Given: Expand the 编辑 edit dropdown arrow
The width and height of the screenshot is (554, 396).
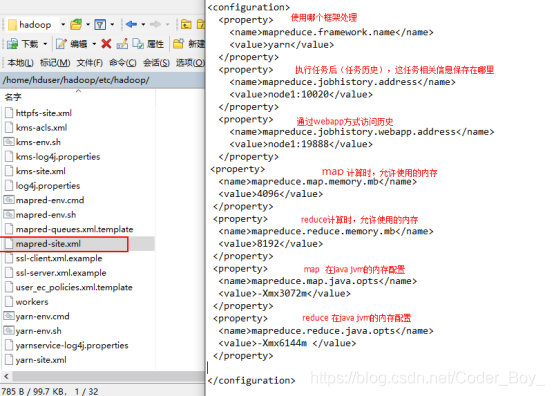Looking at the screenshot, I should point(94,44).
